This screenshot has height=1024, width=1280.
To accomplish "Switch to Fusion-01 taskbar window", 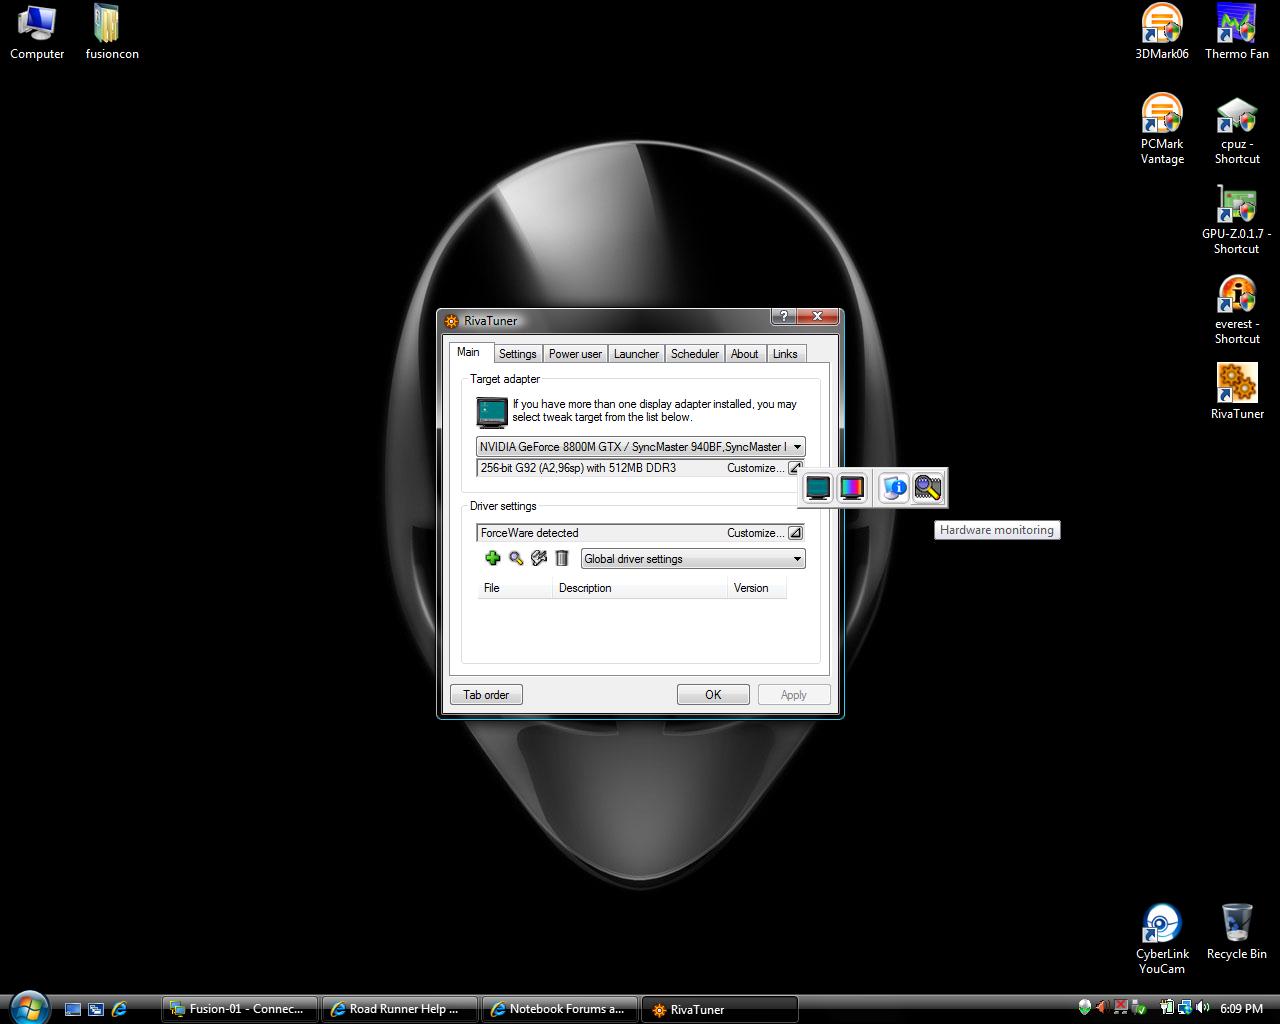I will pos(239,1009).
